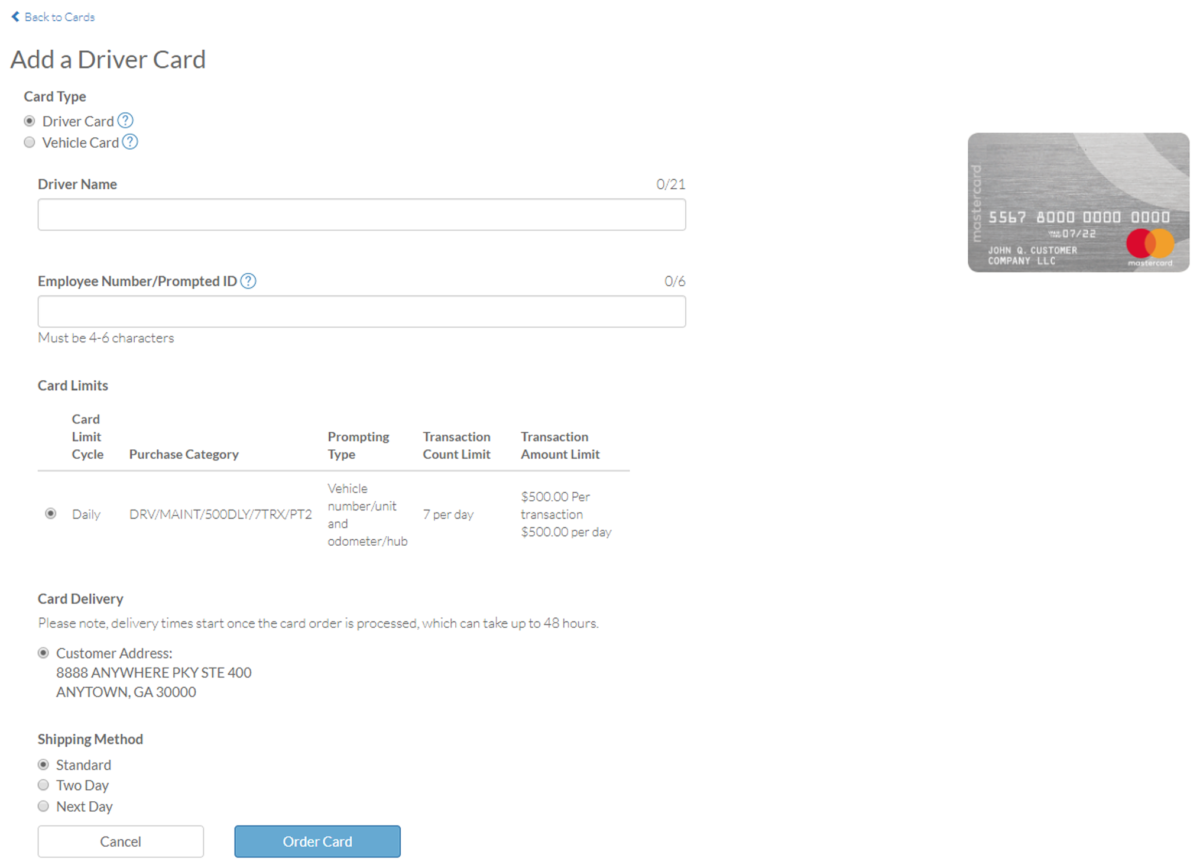Open the Back to Cards link
The width and height of the screenshot is (1200, 868).
click(58, 16)
